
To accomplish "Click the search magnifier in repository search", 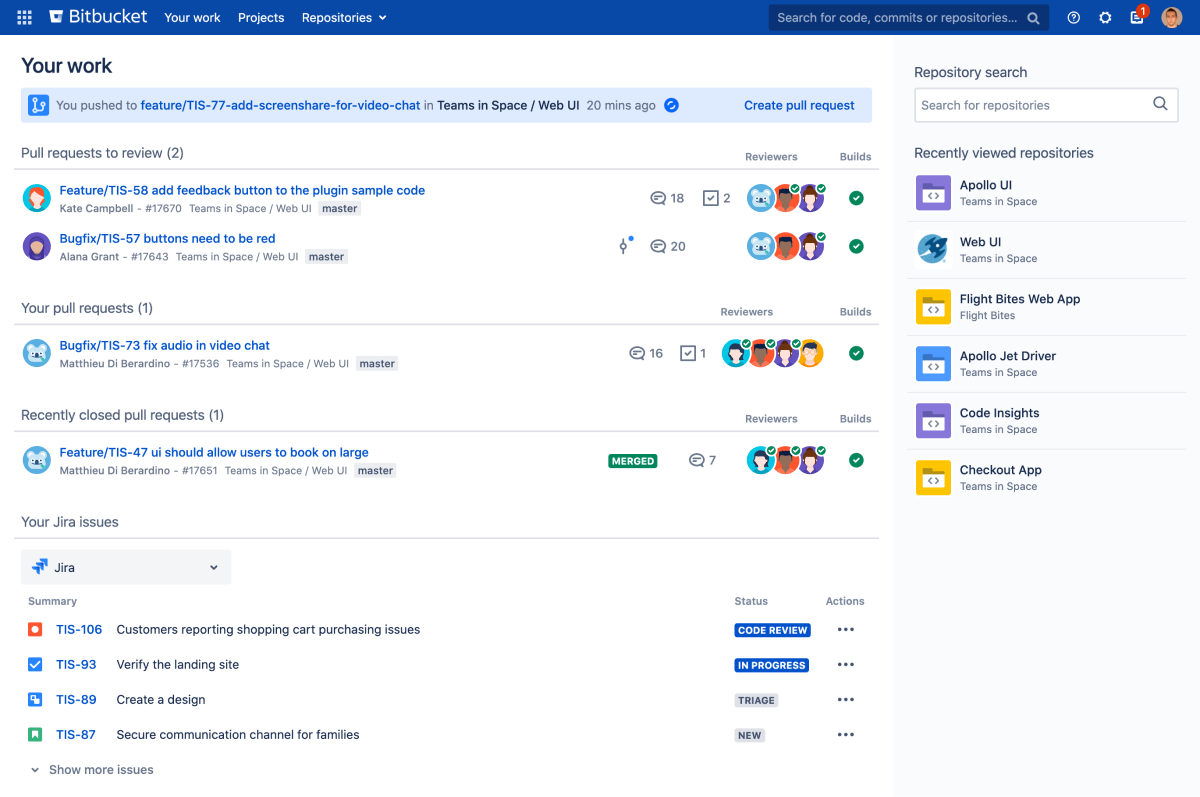I will [1160, 104].
